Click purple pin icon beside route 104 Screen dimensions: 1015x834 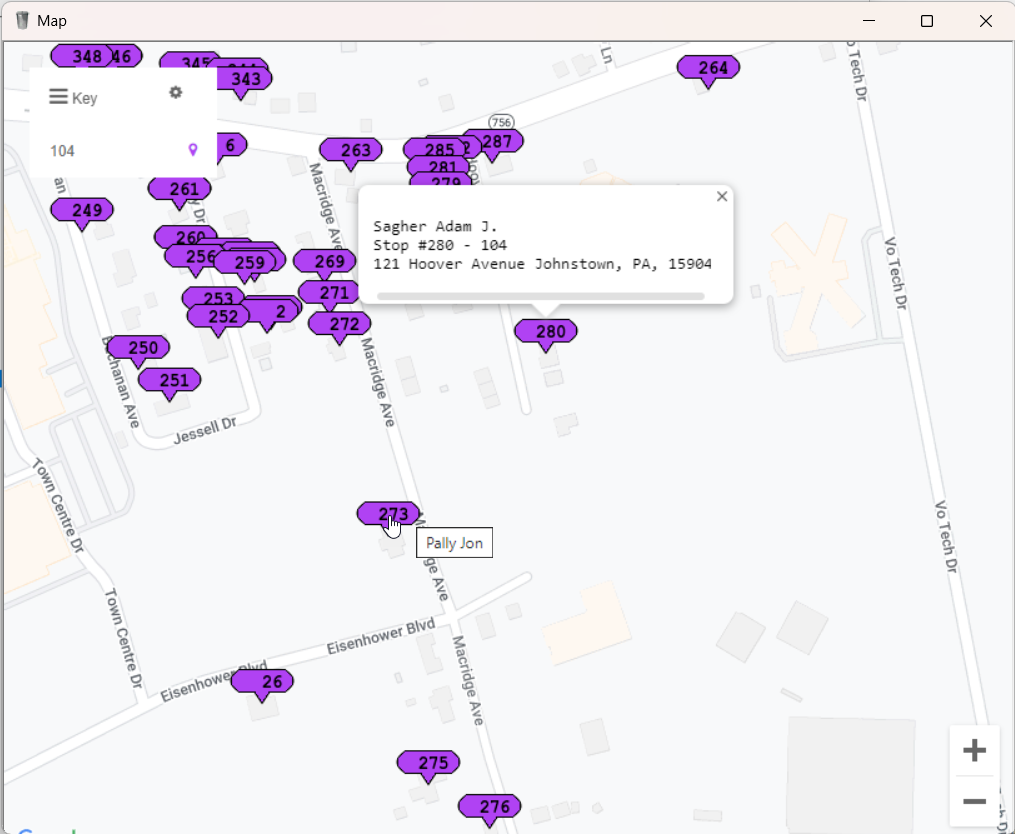193,150
